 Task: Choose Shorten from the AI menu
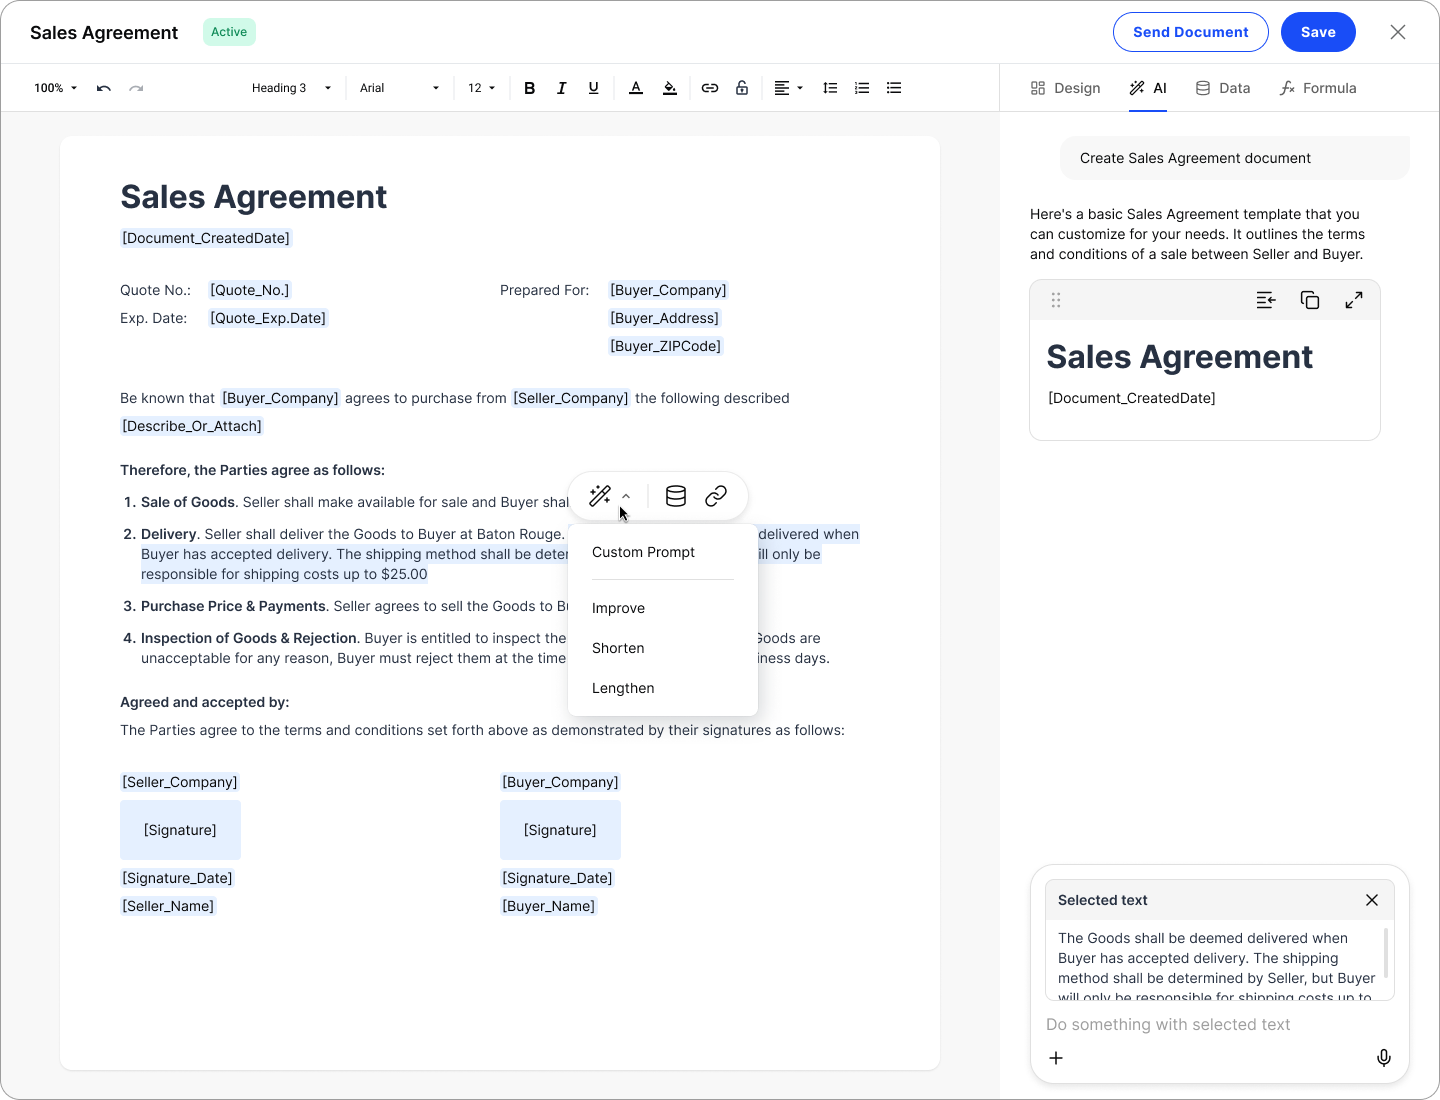click(x=618, y=648)
